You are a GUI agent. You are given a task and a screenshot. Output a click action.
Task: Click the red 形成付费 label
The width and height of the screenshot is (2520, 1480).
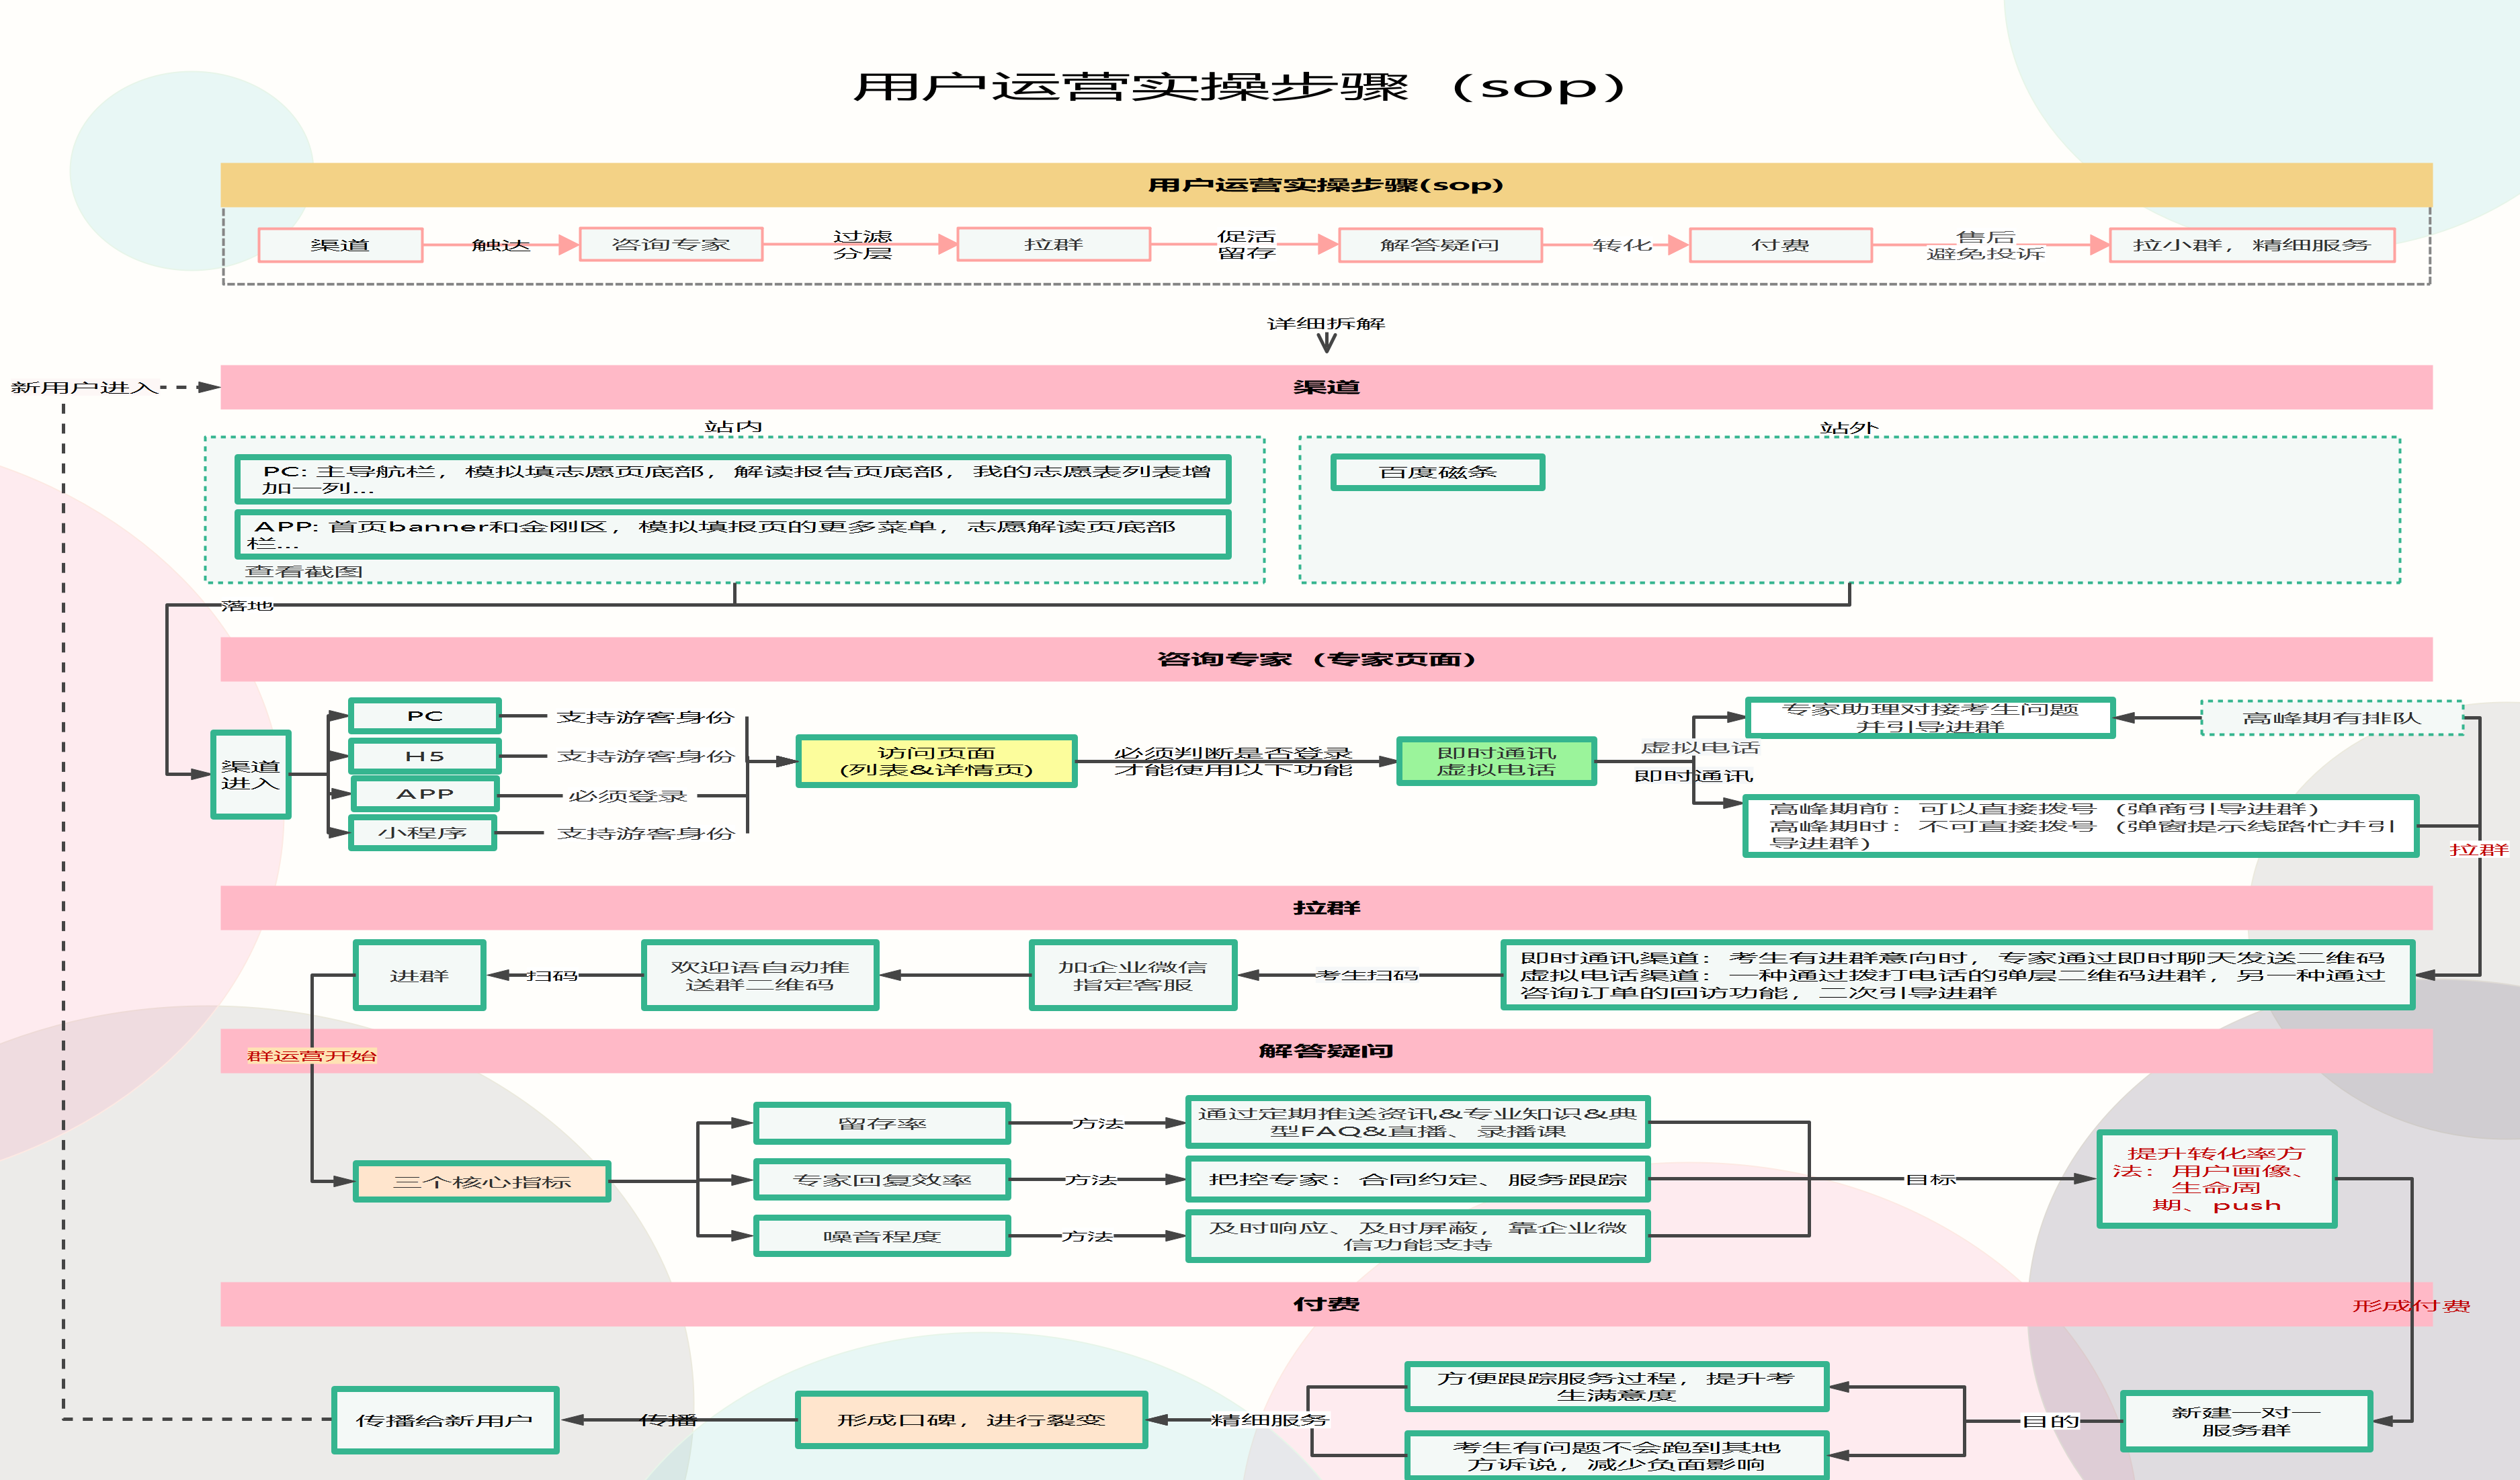[2410, 1306]
